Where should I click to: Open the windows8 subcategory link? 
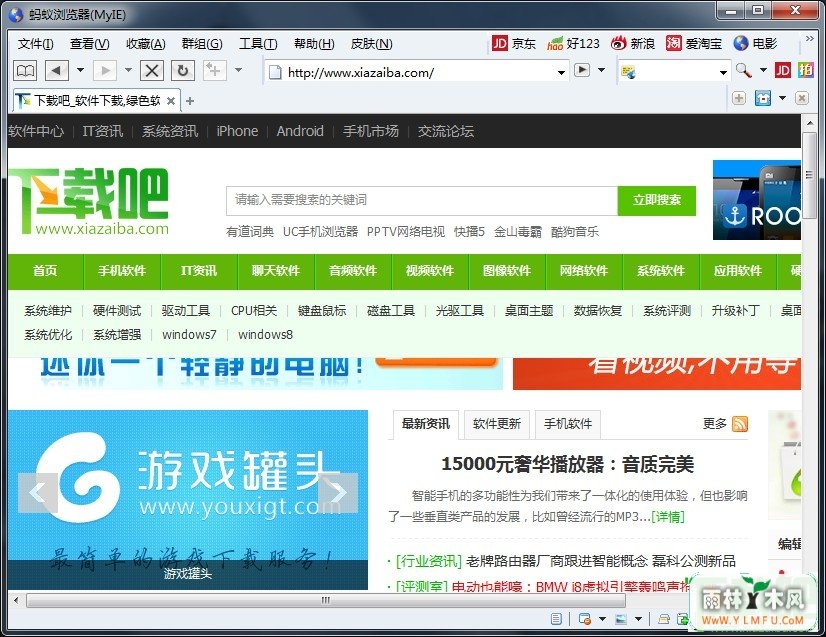(x=265, y=335)
